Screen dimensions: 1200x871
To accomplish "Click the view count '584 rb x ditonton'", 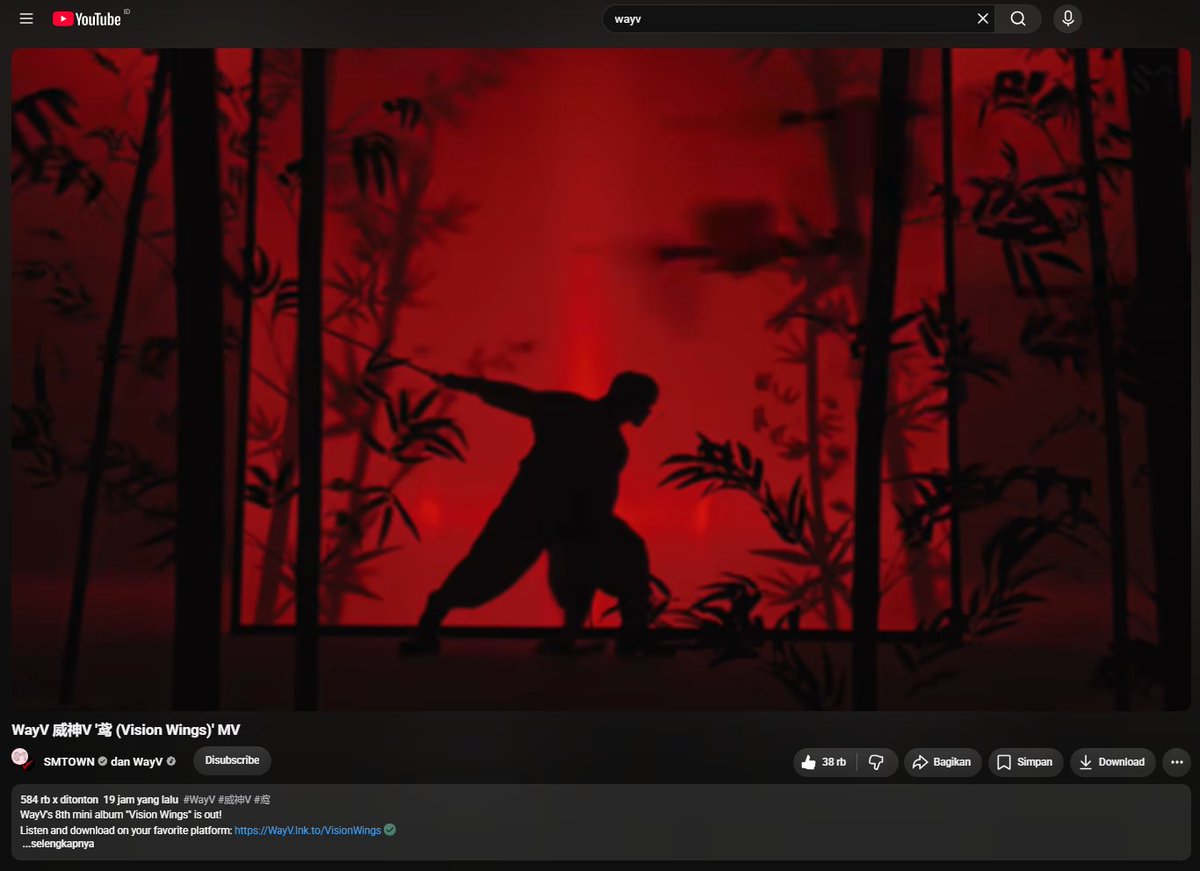I will click(58, 800).
